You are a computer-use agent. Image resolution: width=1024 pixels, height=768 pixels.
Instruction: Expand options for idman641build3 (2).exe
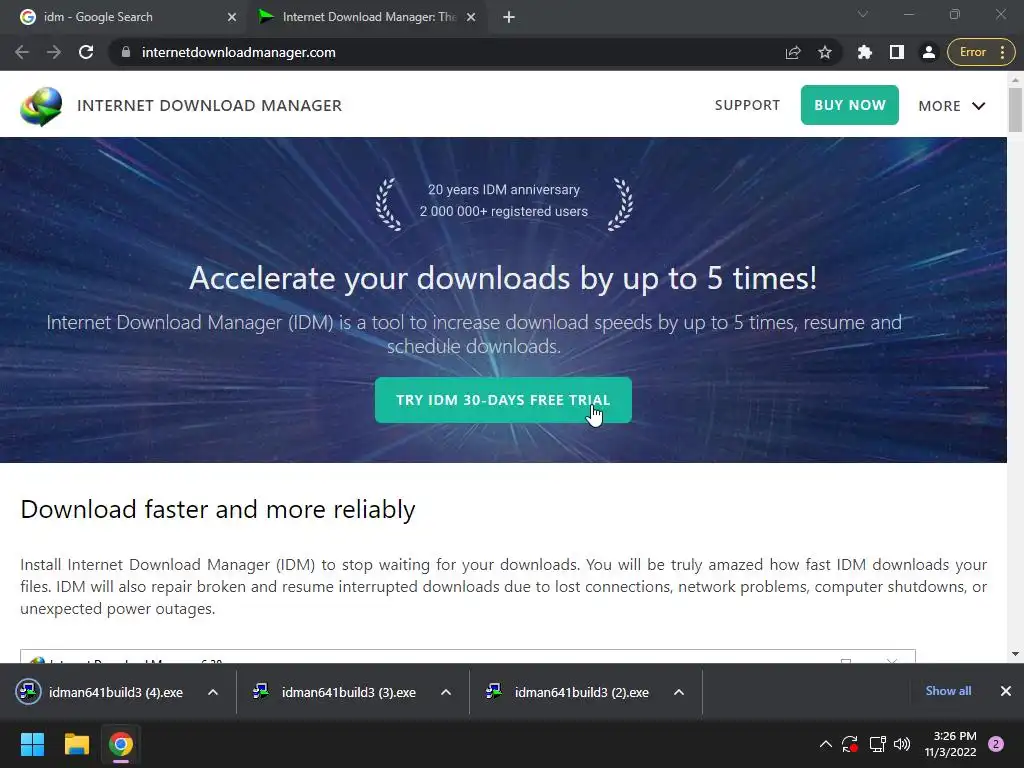[679, 692]
